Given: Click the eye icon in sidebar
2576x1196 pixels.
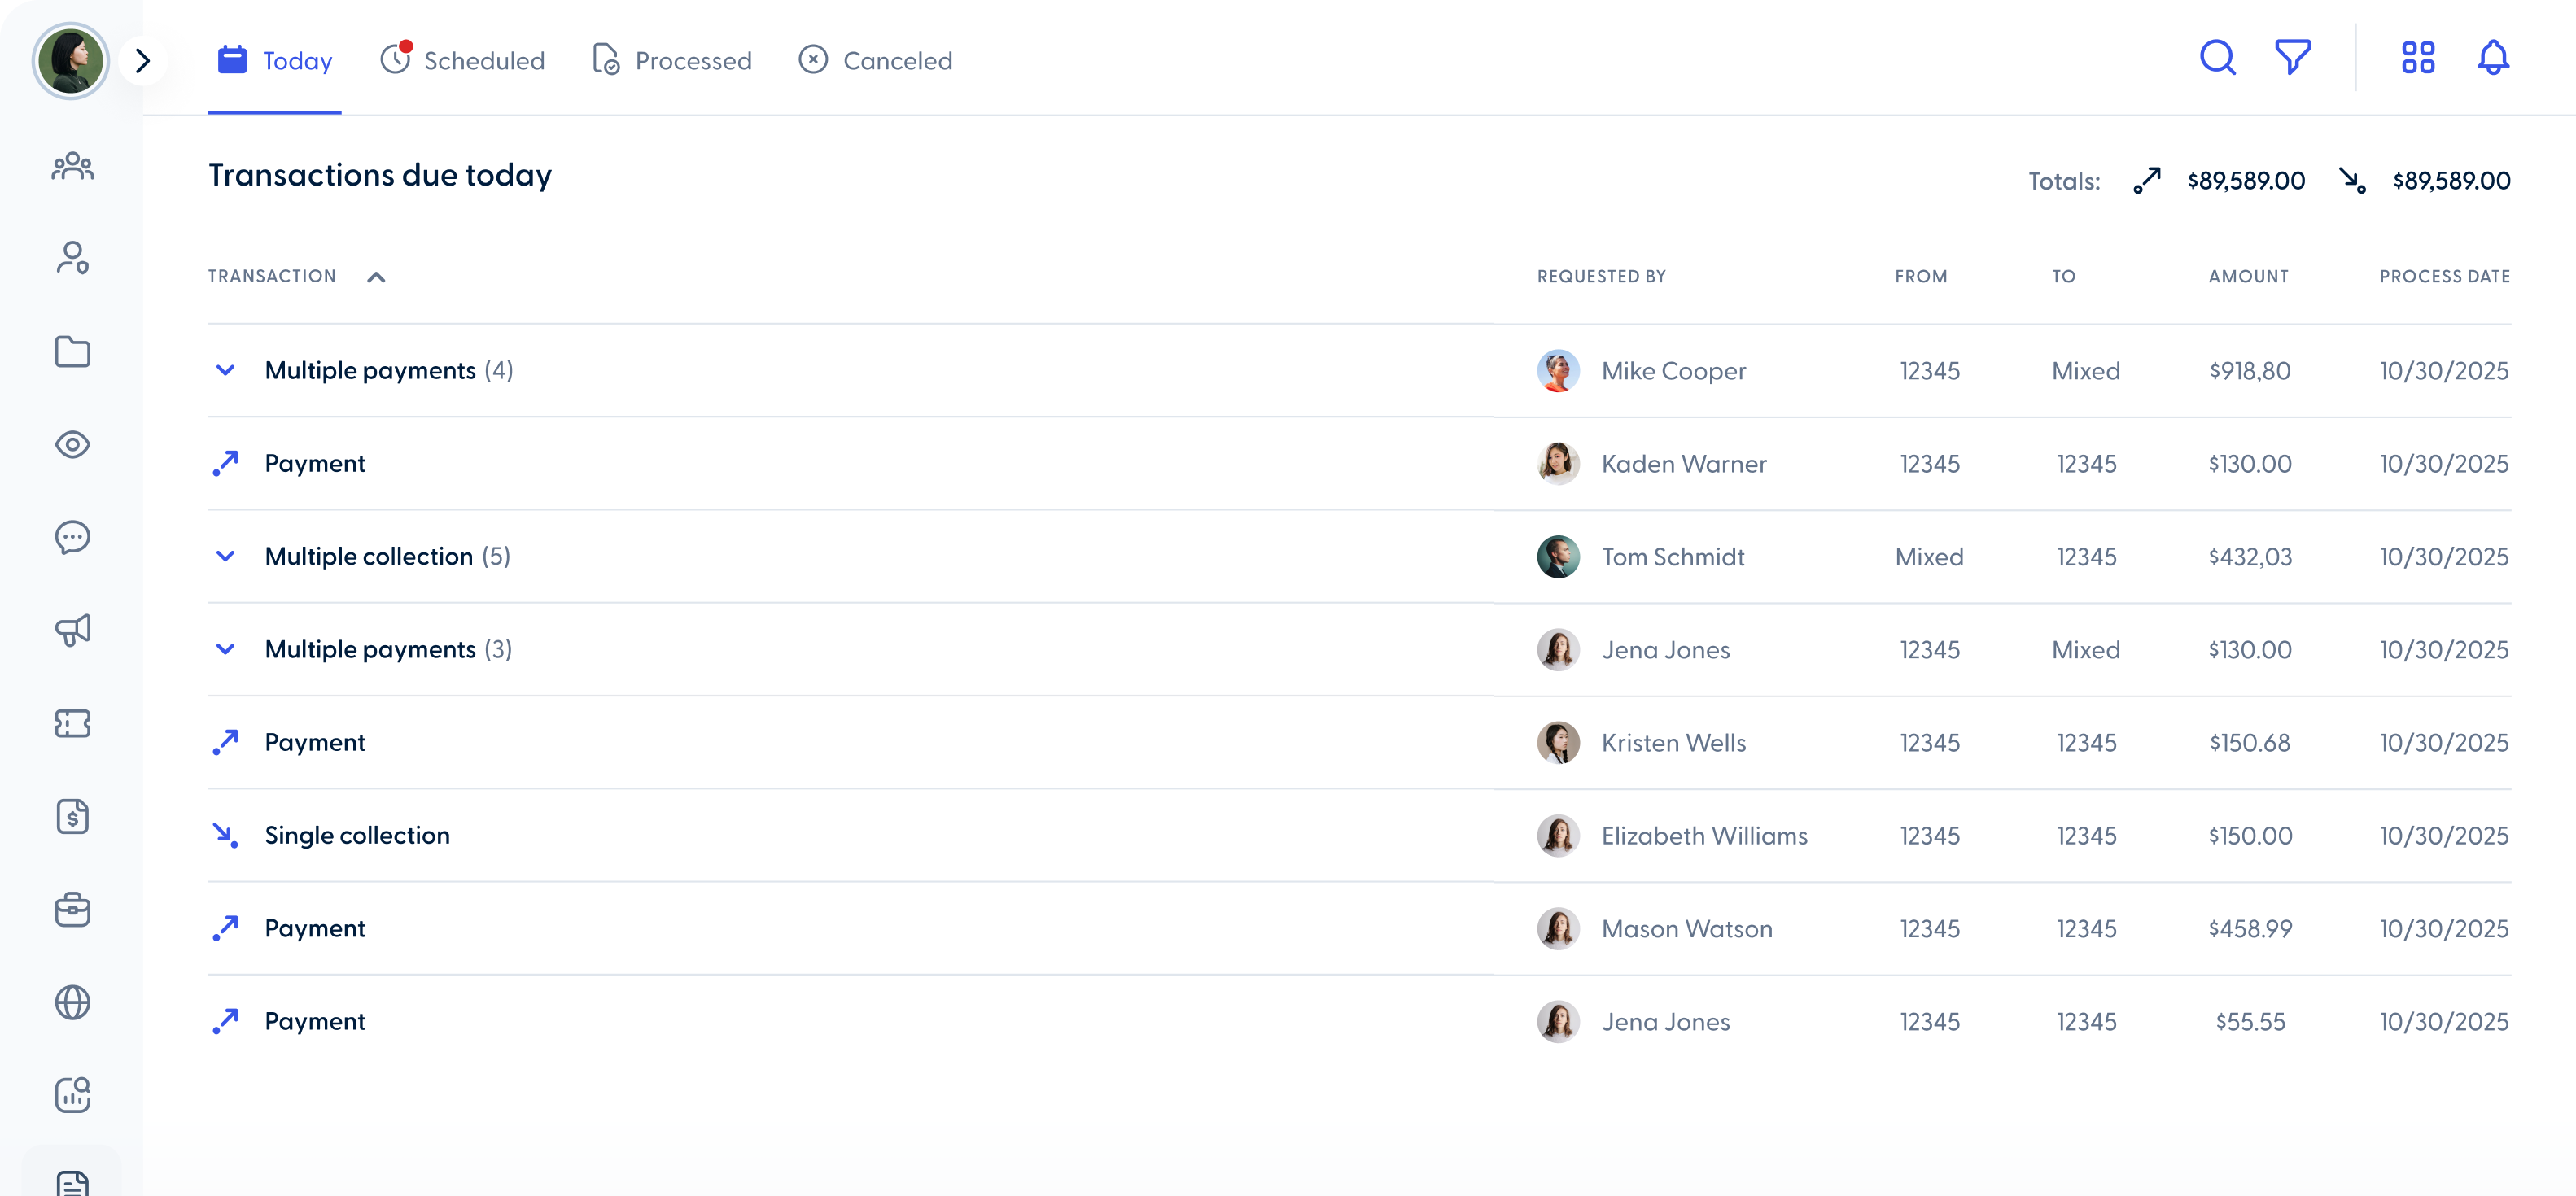Looking at the screenshot, I should pyautogui.click(x=72, y=445).
